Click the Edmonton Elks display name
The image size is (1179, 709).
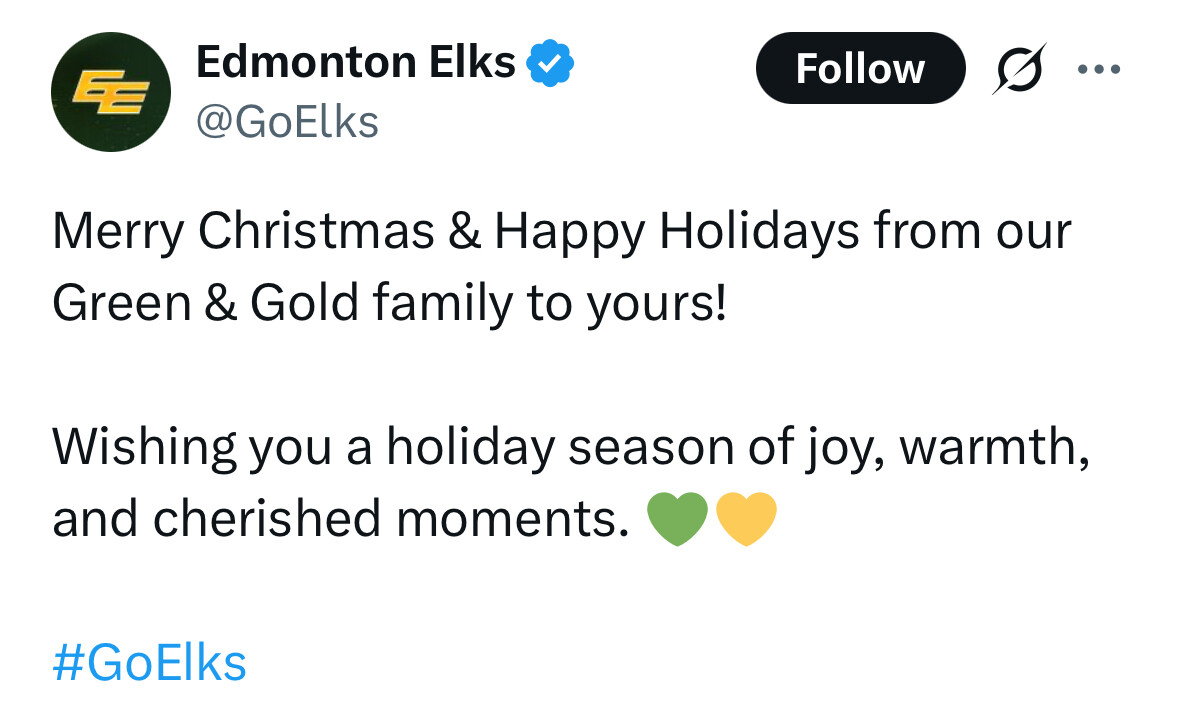coord(356,63)
